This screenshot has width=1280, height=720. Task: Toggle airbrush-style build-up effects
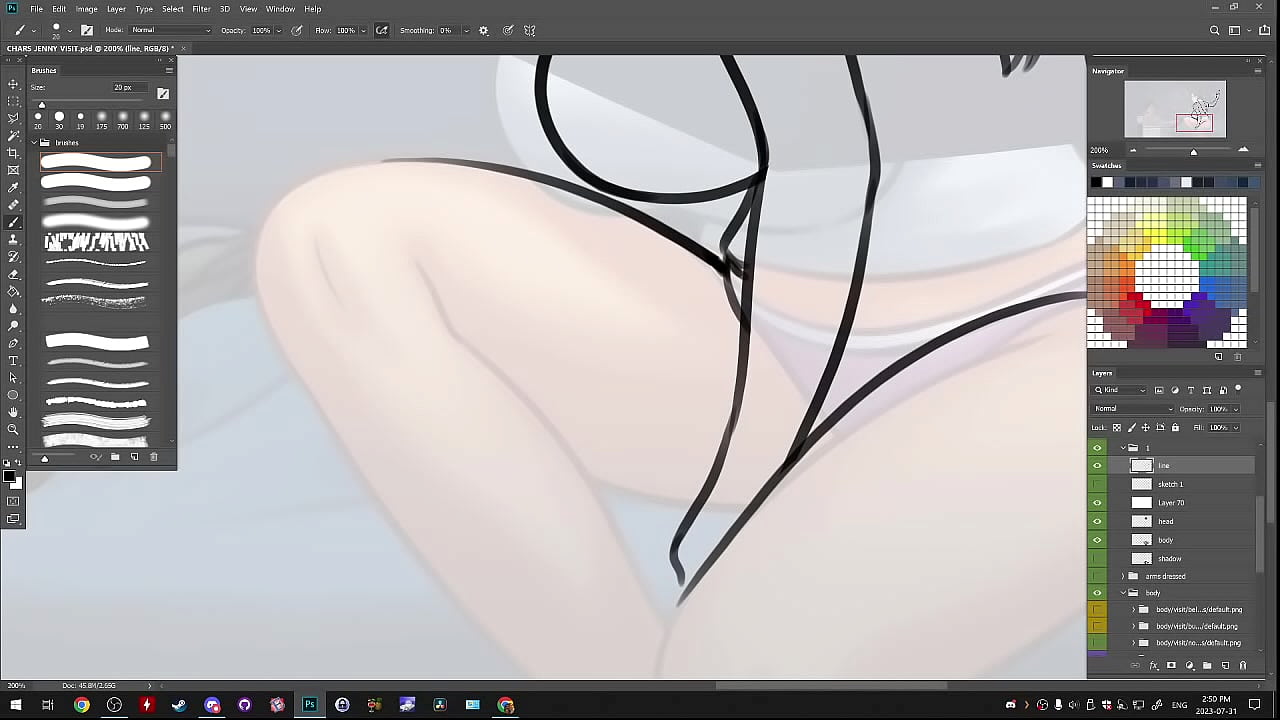click(381, 31)
